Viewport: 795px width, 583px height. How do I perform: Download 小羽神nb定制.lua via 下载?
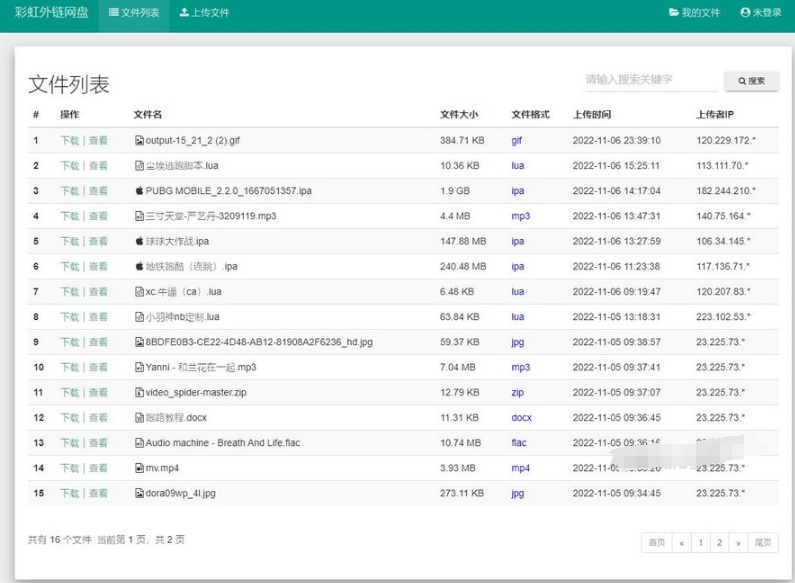[x=69, y=317]
